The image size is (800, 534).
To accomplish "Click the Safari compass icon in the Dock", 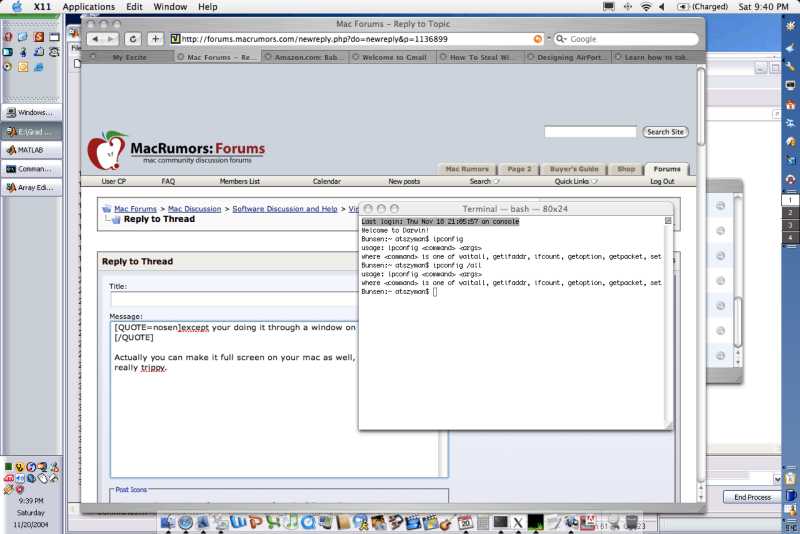I will [x=185, y=522].
